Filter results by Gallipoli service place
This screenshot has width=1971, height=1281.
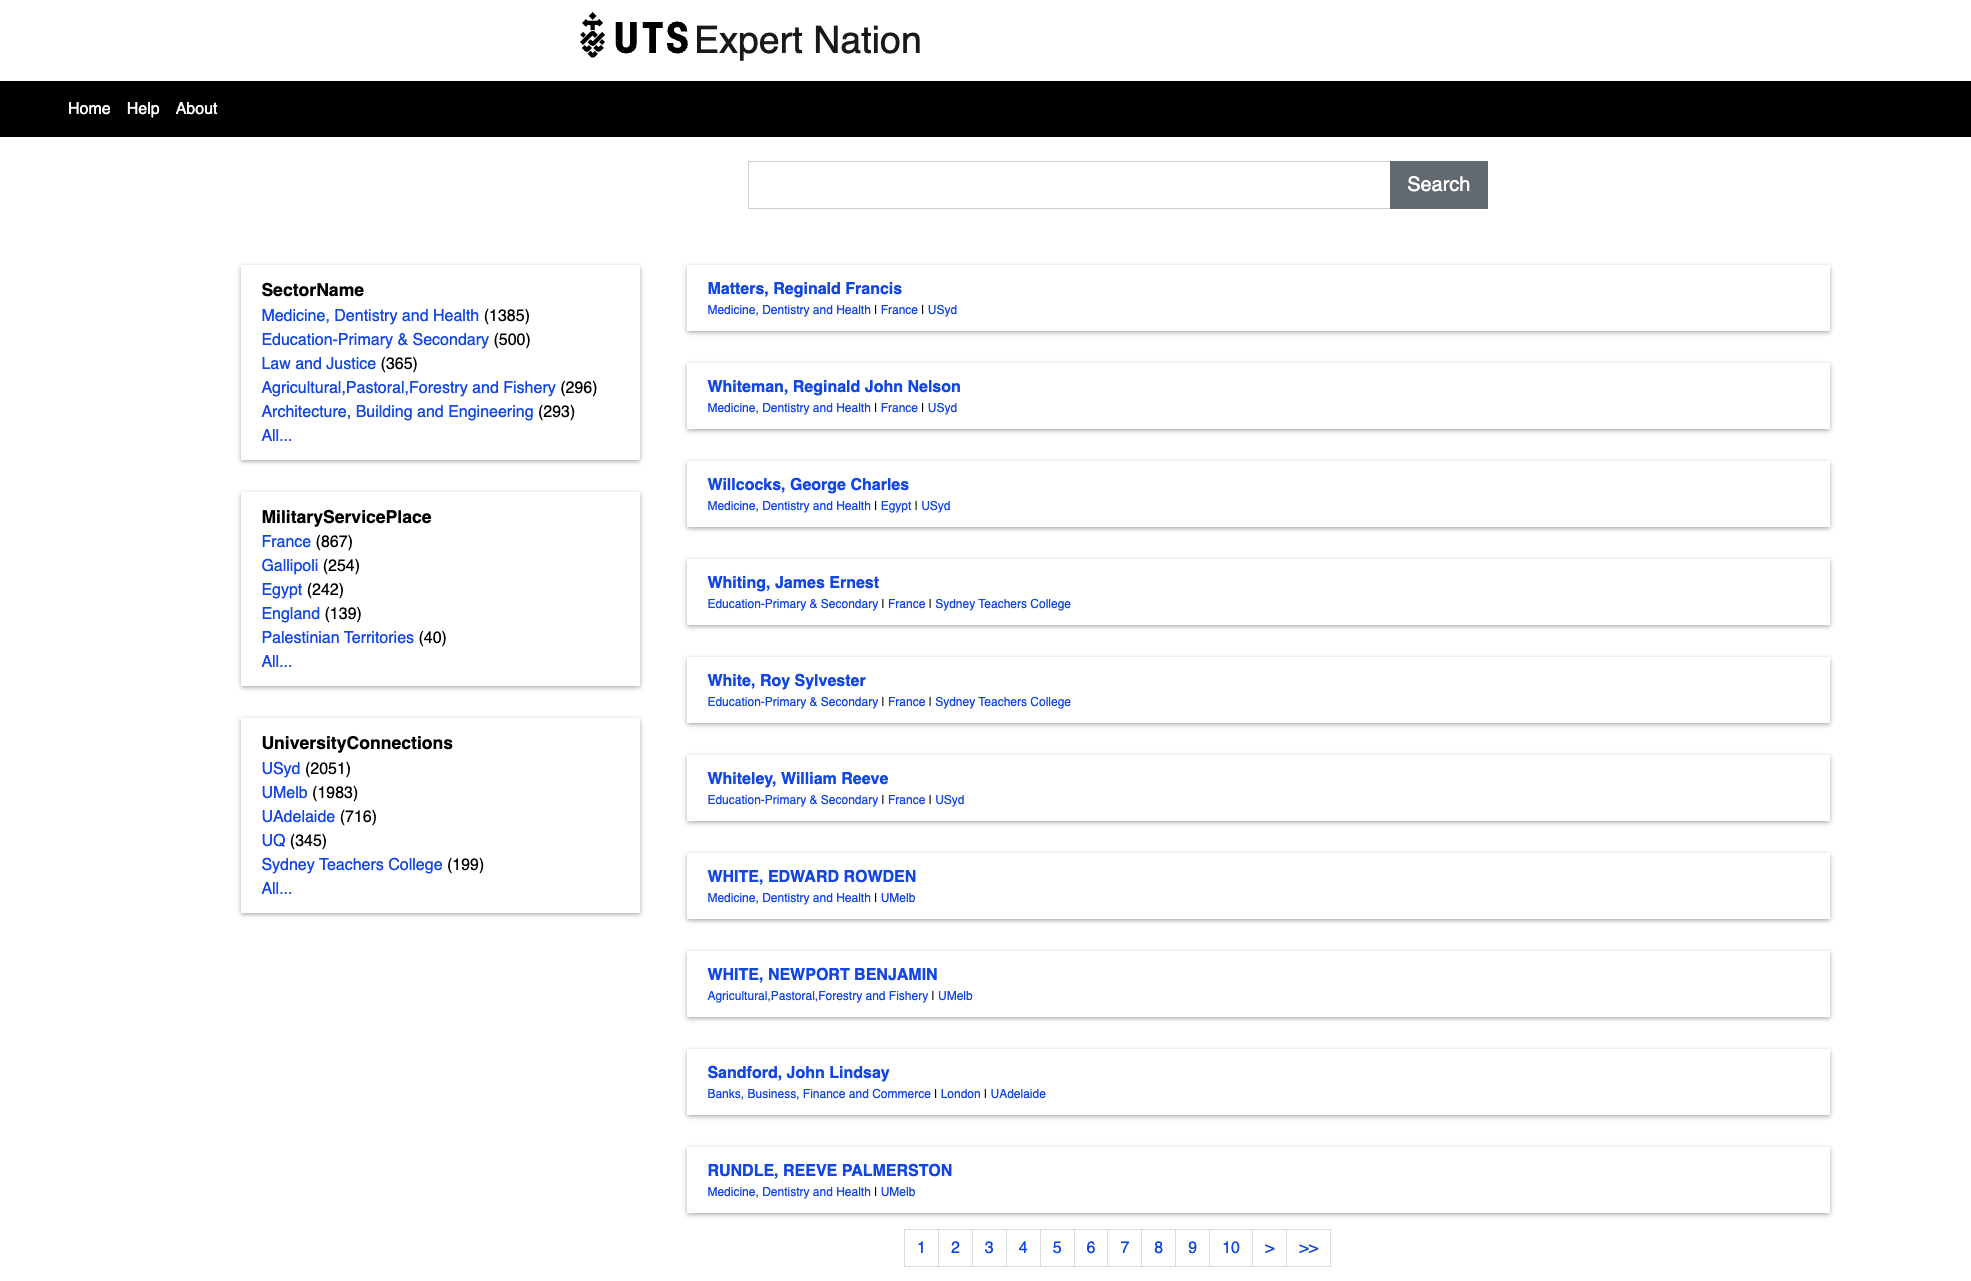coord(290,565)
